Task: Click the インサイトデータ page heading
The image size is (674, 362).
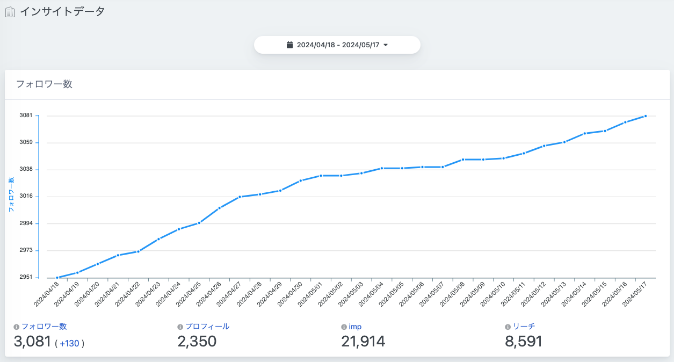Action: (x=63, y=12)
